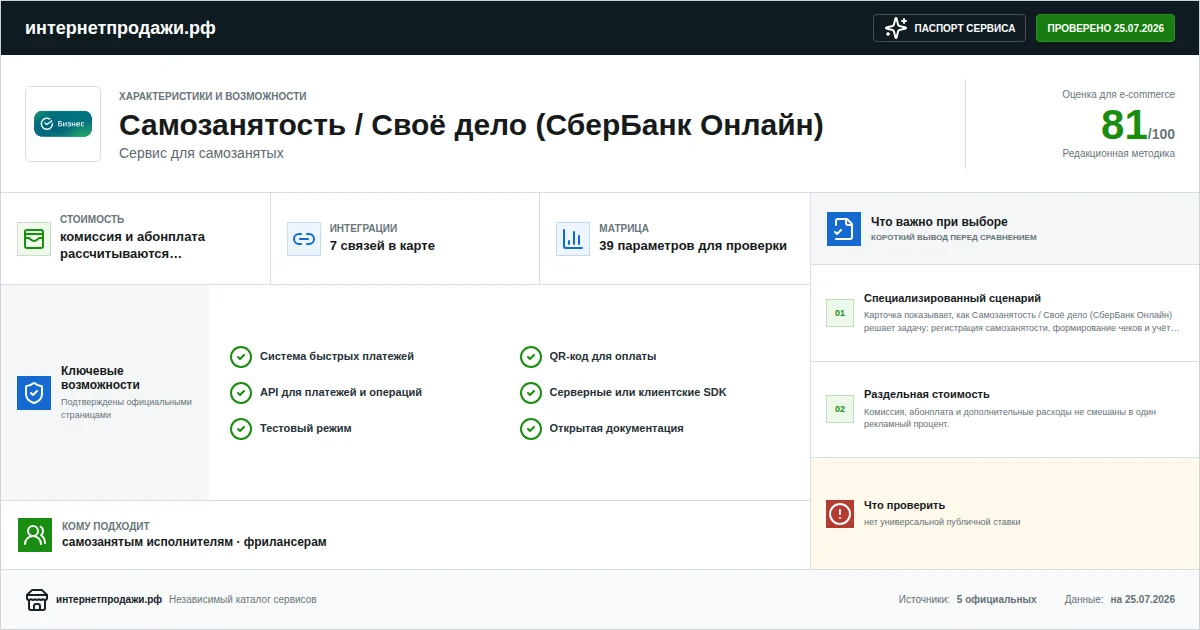The height and width of the screenshot is (630, 1200).
Task: Click the document check icon beside Что важно при выборе
Action: (x=844, y=229)
